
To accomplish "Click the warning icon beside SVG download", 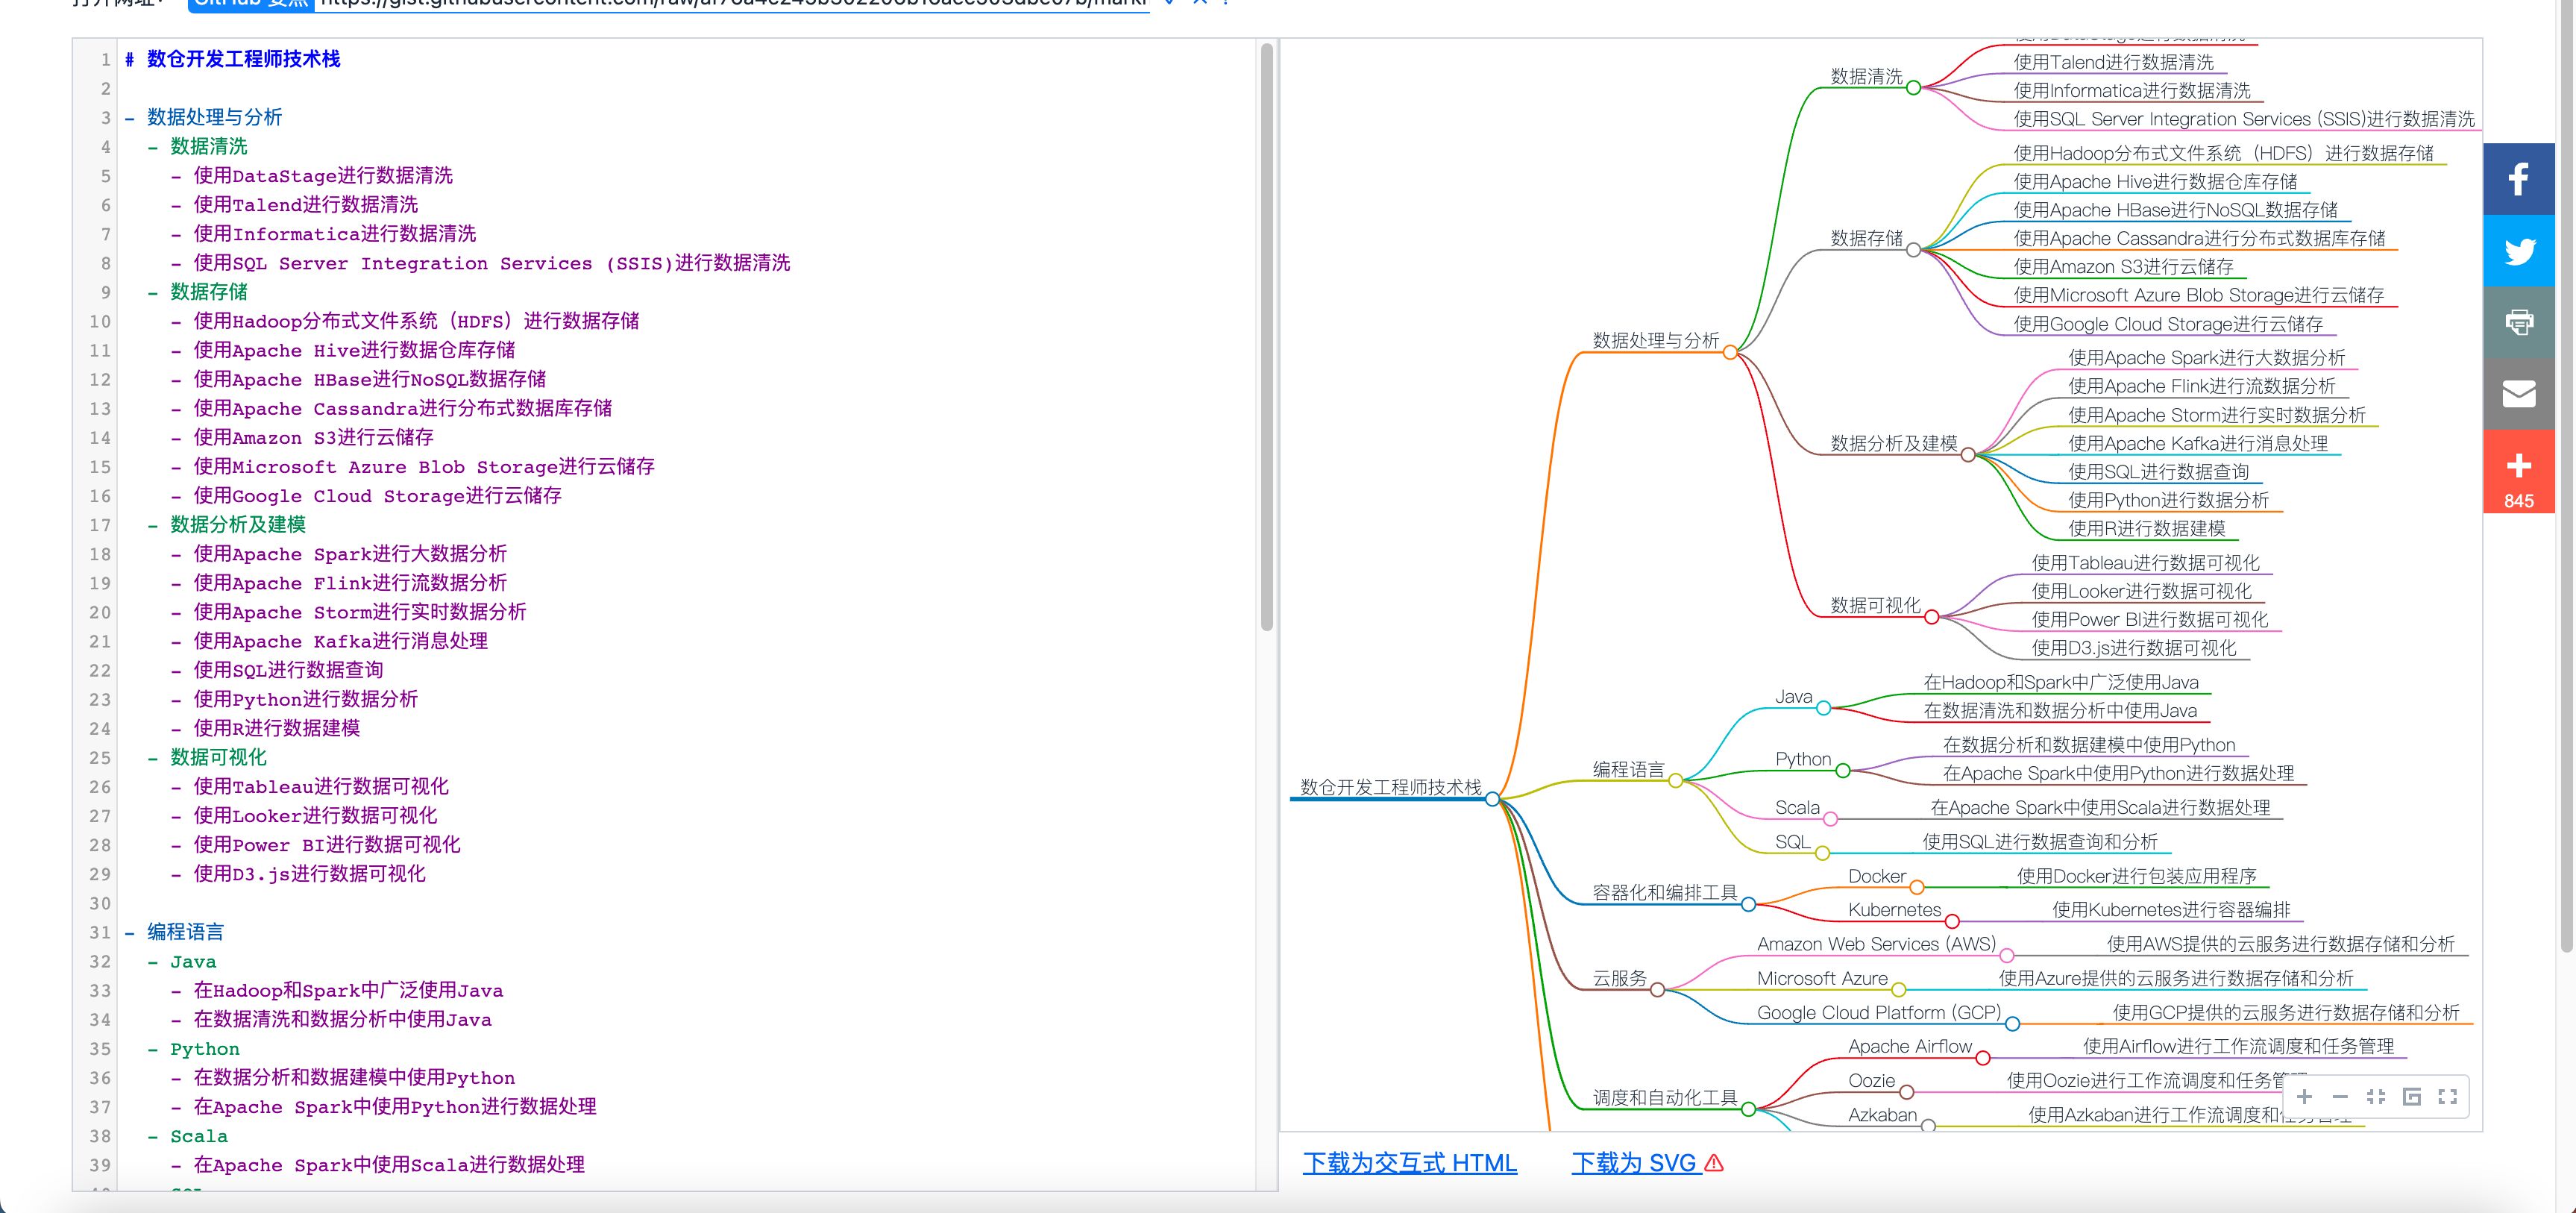I will pos(1714,1163).
